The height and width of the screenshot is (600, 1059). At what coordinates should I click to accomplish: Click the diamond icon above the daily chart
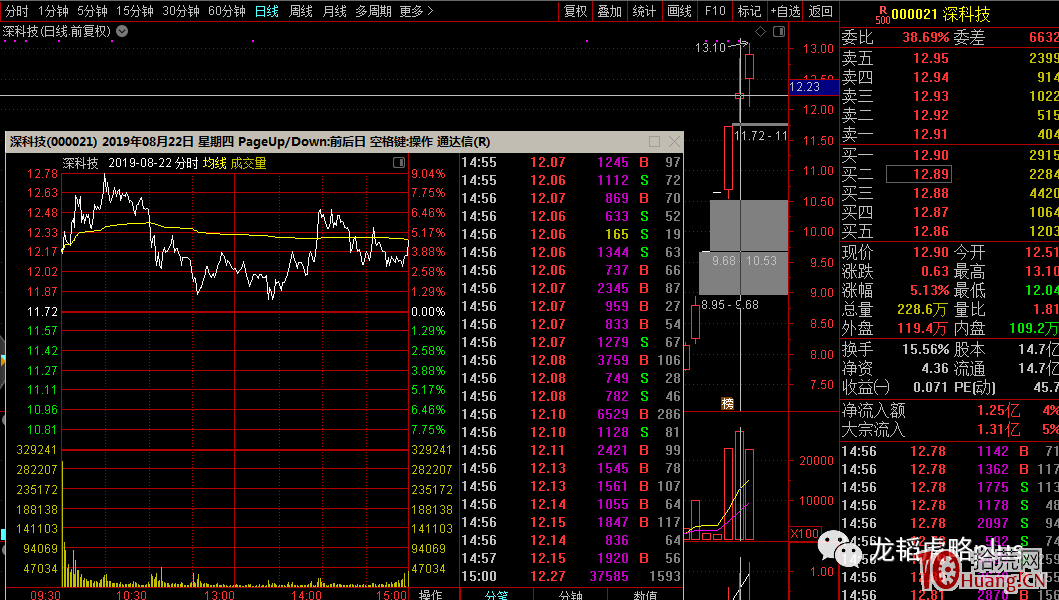(x=760, y=31)
